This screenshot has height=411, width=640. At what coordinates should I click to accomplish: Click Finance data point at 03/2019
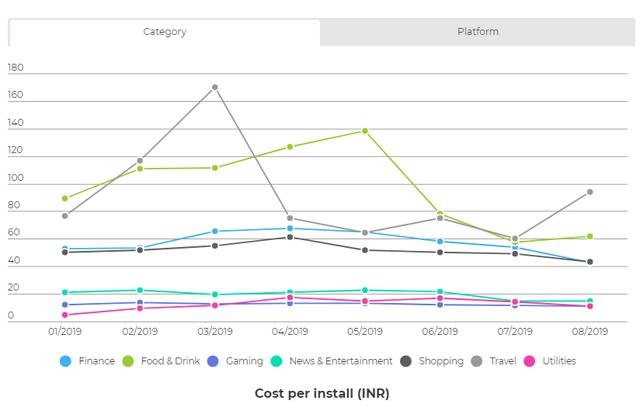pyautogui.click(x=215, y=231)
